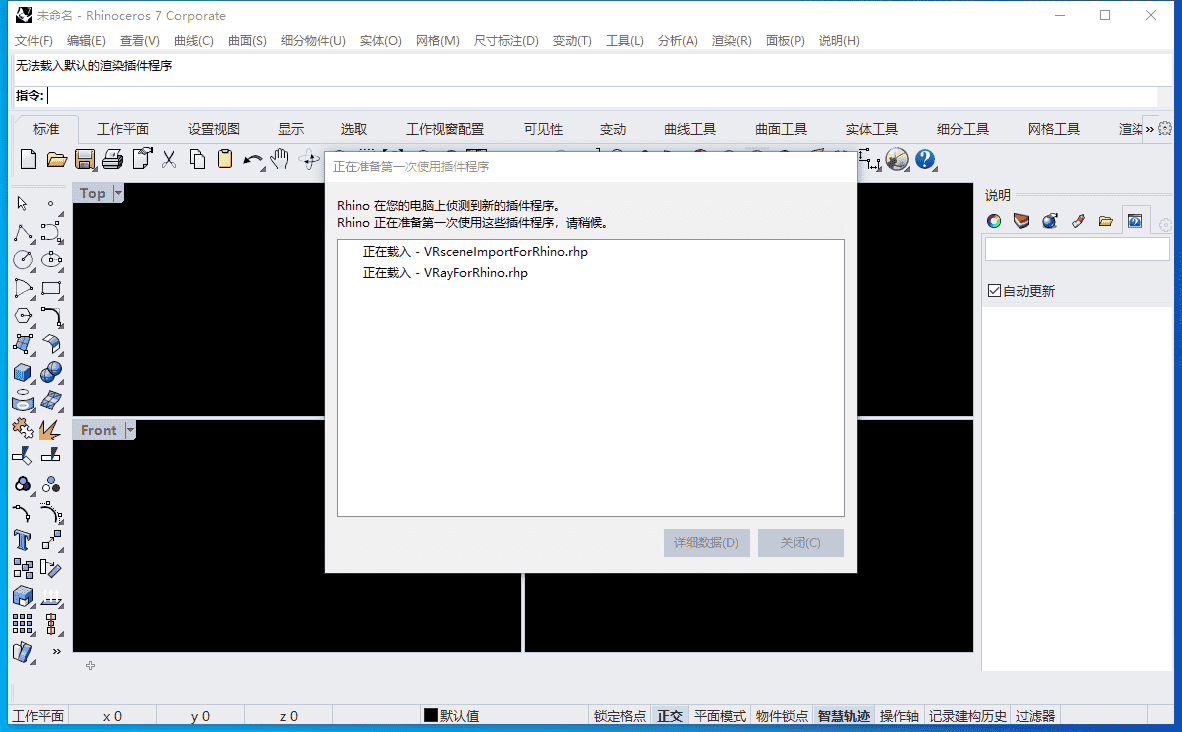Viewport: 1182px width, 732px height.
Task: Click the Circle tool icon
Action: coord(22,260)
